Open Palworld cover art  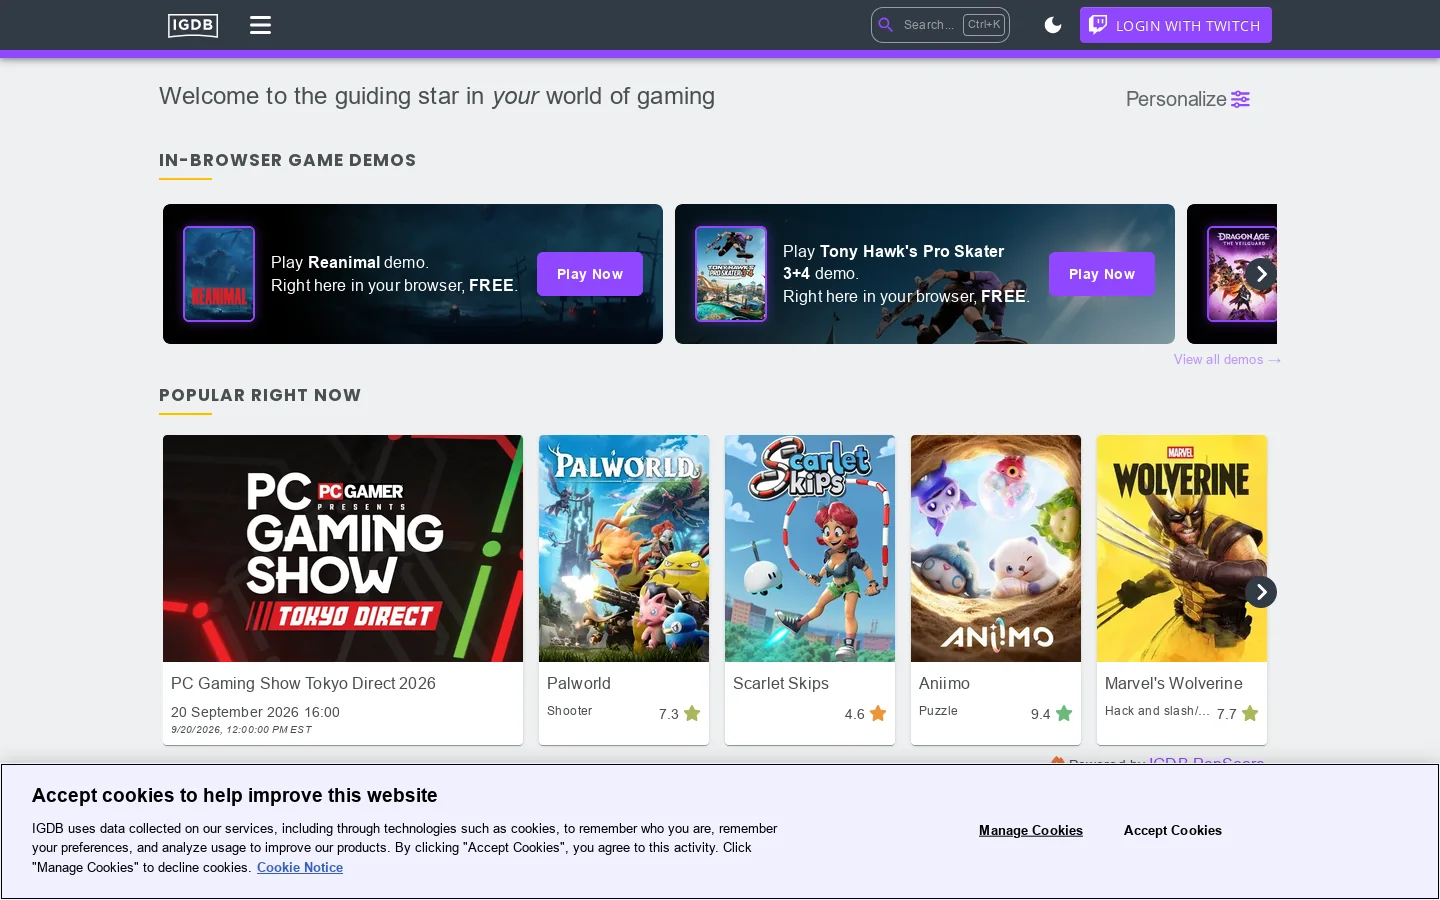click(624, 548)
